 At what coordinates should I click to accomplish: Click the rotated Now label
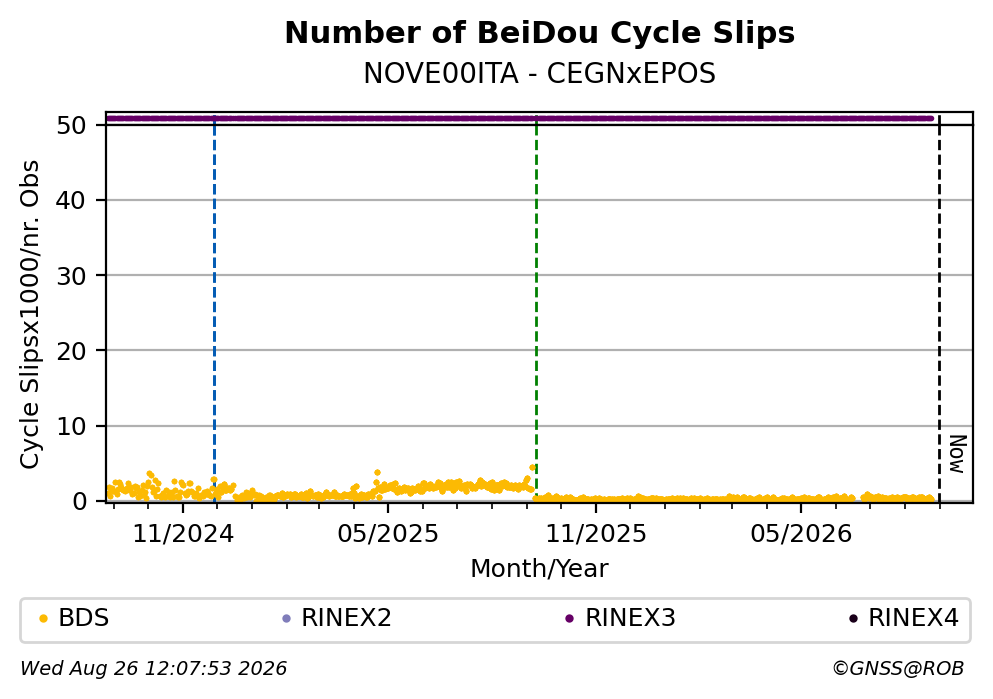[958, 454]
